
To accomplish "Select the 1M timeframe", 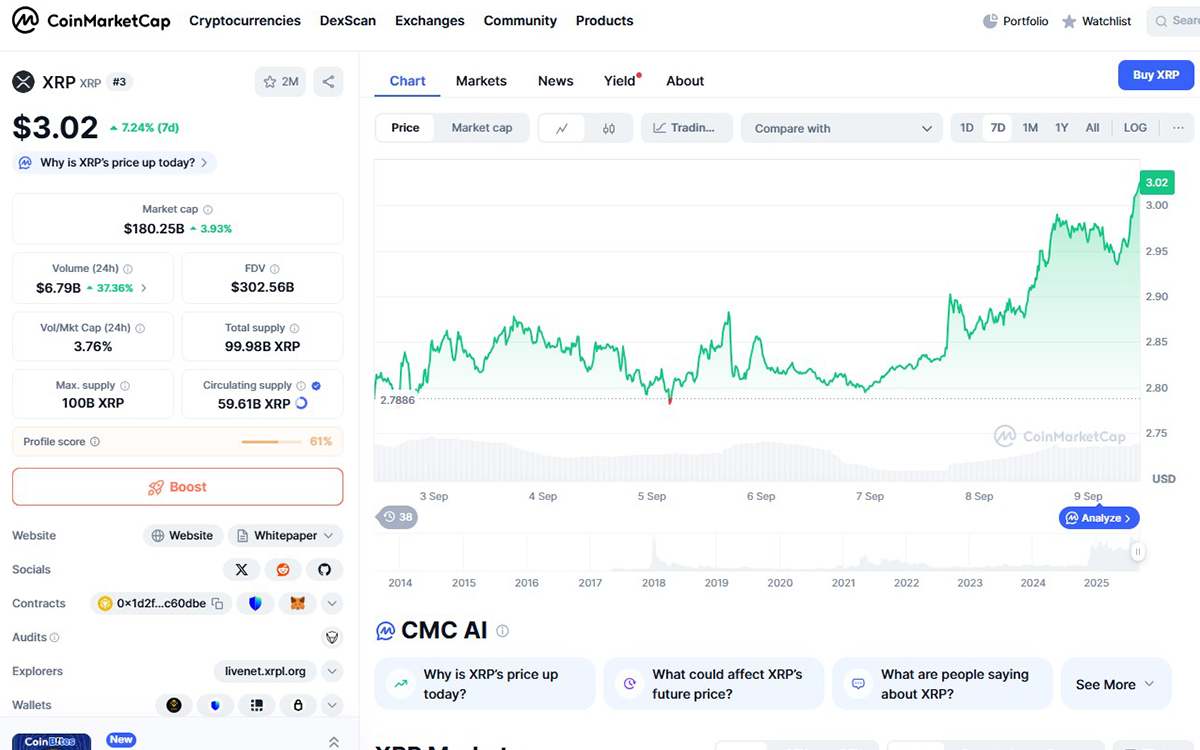I will pos(1029,127).
